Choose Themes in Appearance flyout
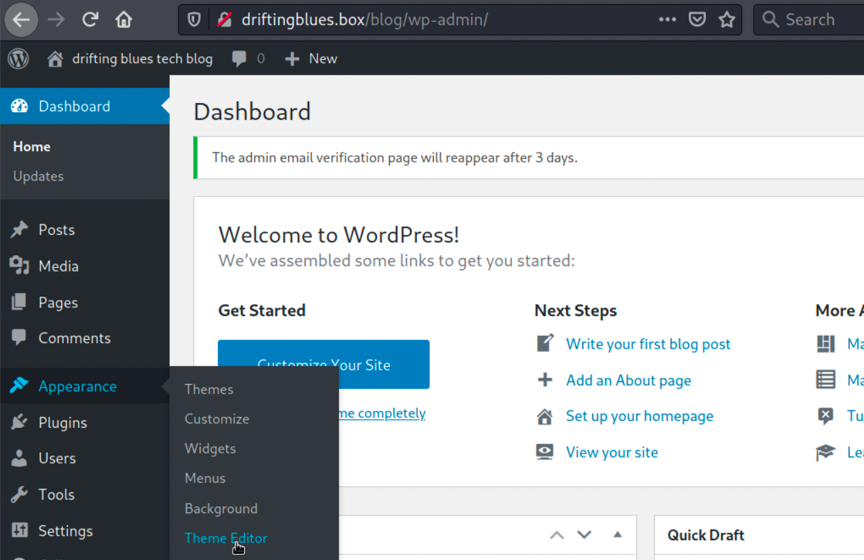The width and height of the screenshot is (864, 560). pyautogui.click(x=209, y=389)
